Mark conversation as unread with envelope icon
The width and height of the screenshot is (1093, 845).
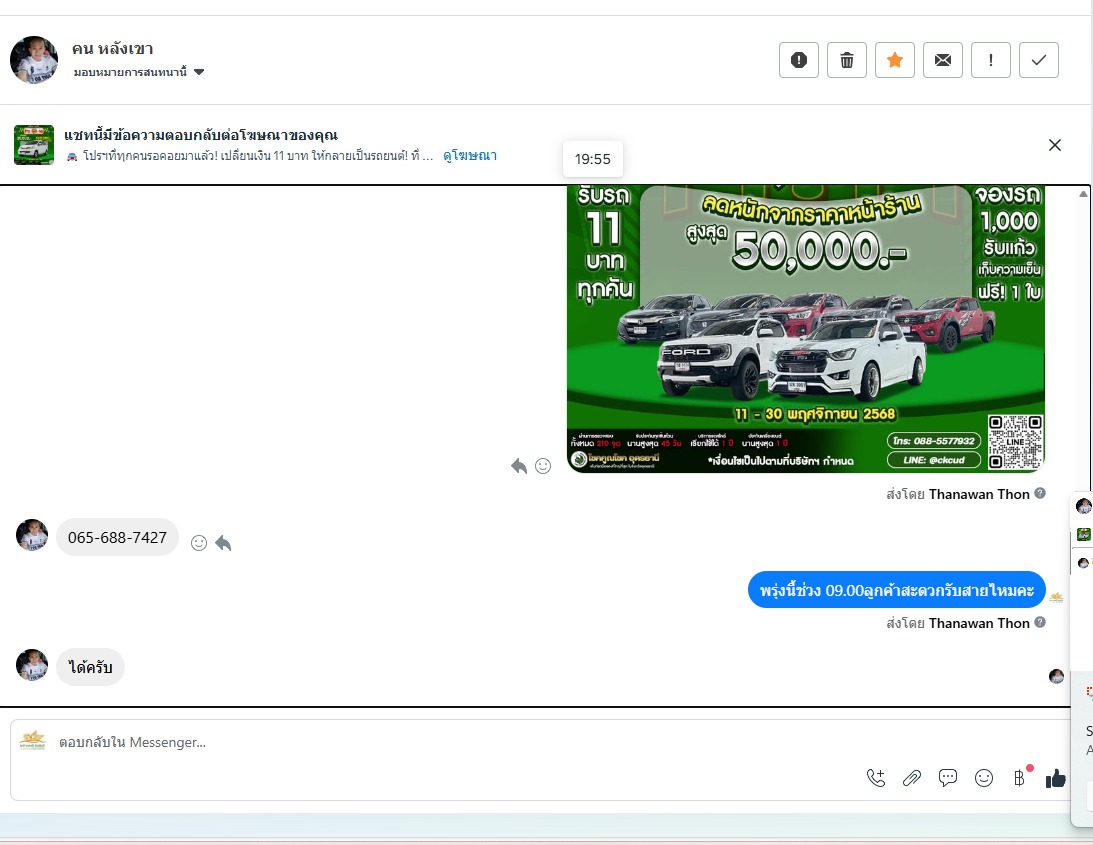click(x=942, y=60)
